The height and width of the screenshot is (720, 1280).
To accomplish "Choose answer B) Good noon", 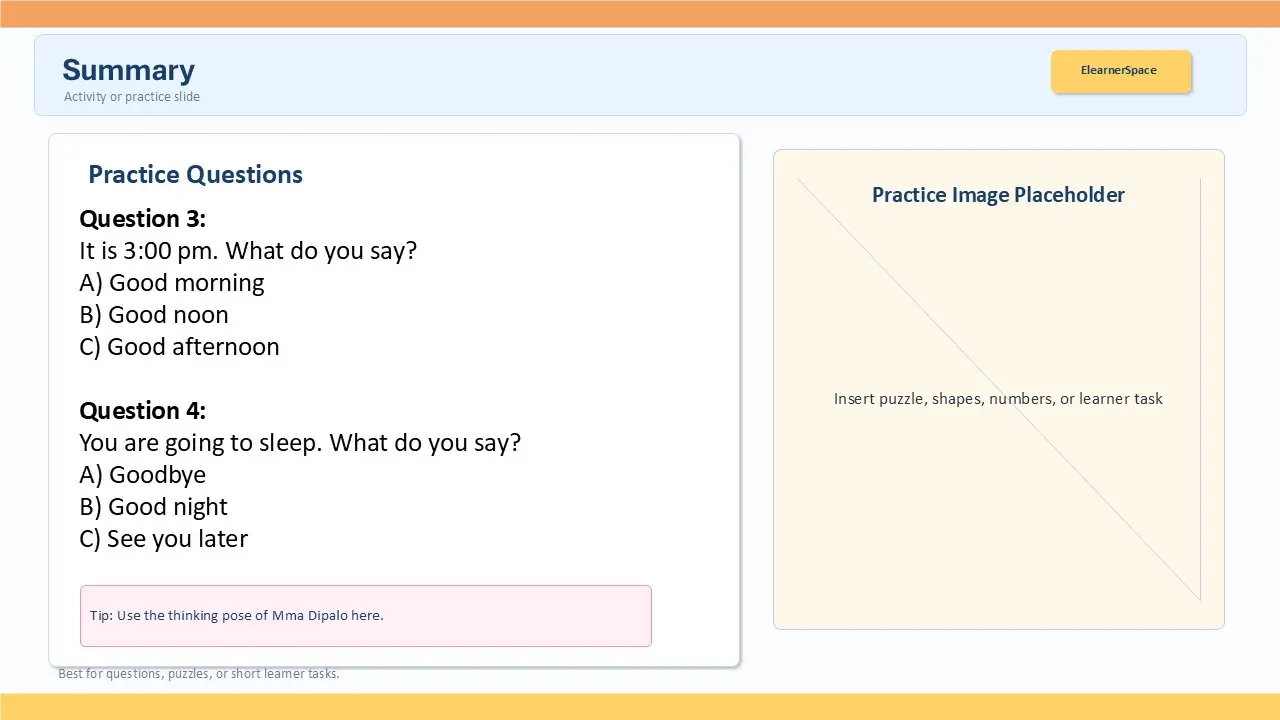I will coord(154,315).
